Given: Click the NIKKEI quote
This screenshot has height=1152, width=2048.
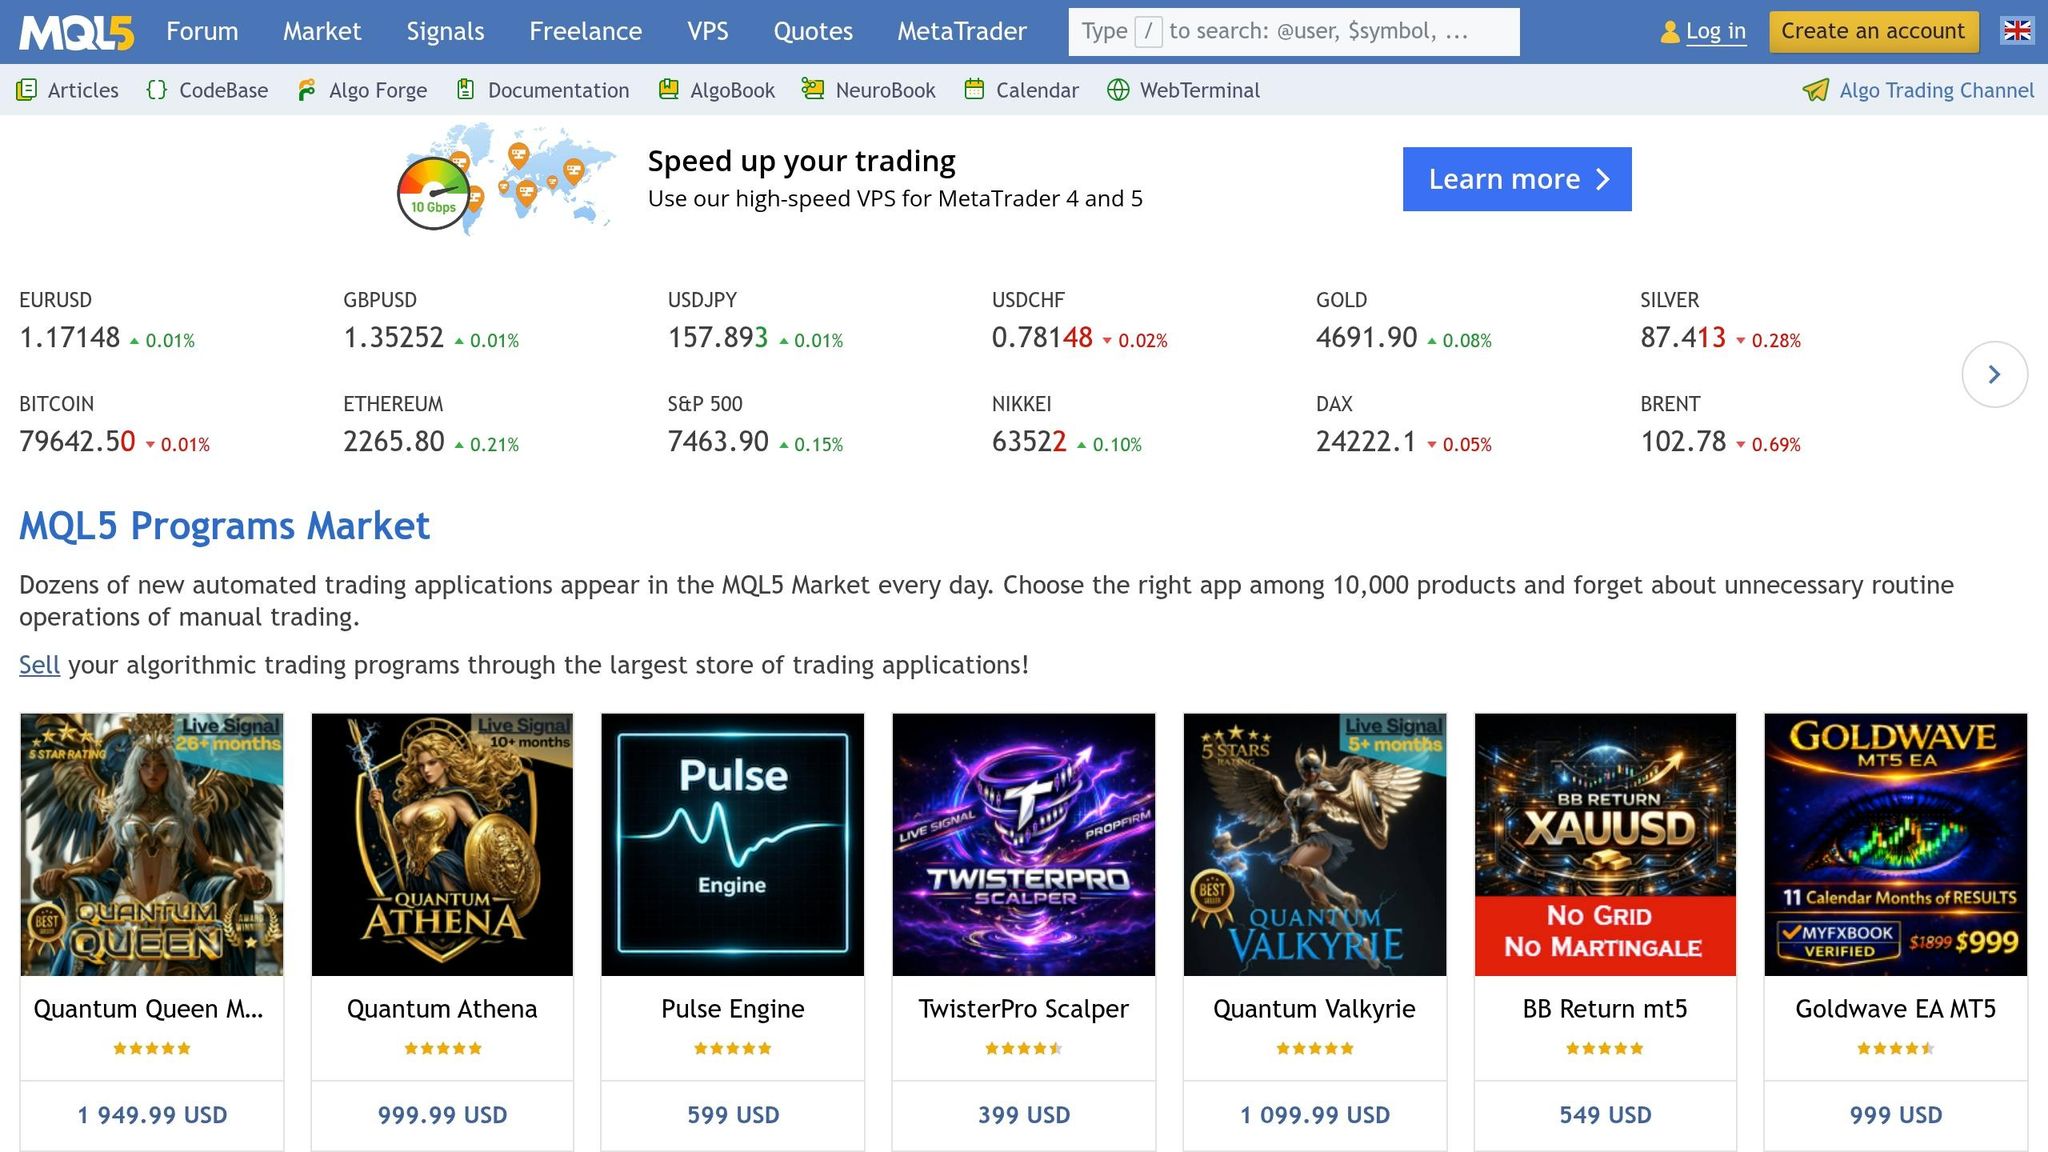Looking at the screenshot, I should (x=1067, y=426).
